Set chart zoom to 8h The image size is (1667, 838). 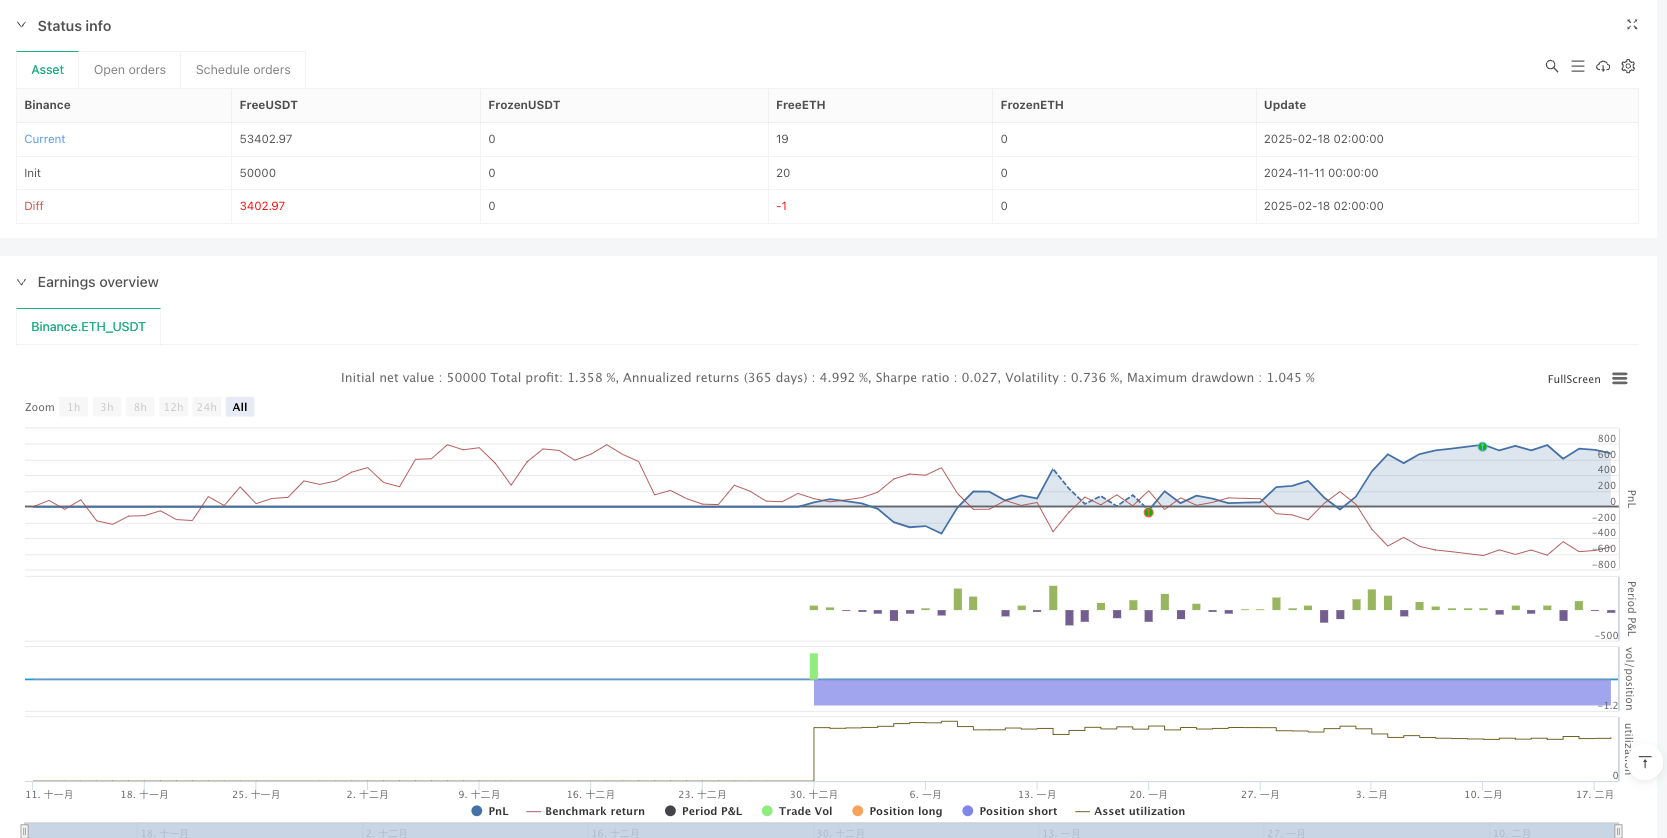(140, 407)
